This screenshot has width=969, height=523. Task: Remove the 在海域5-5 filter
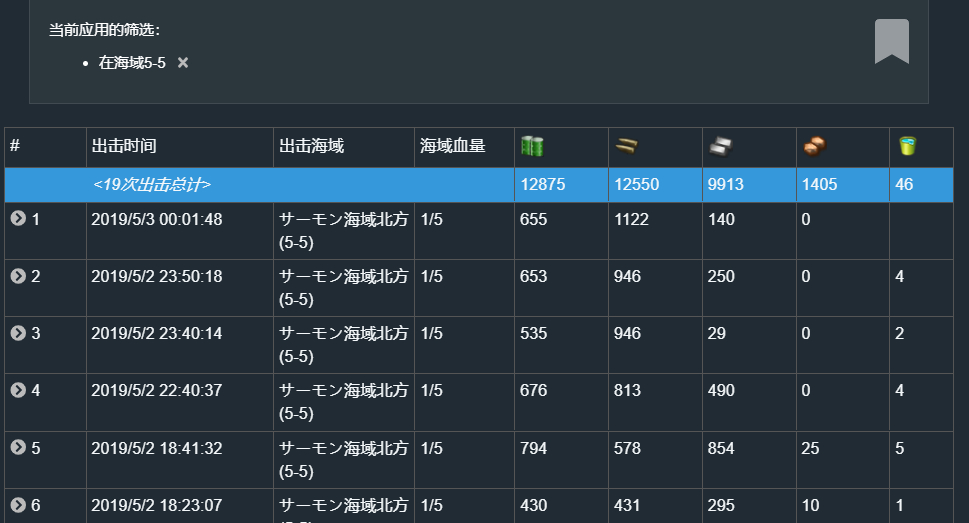pyautogui.click(x=183, y=62)
